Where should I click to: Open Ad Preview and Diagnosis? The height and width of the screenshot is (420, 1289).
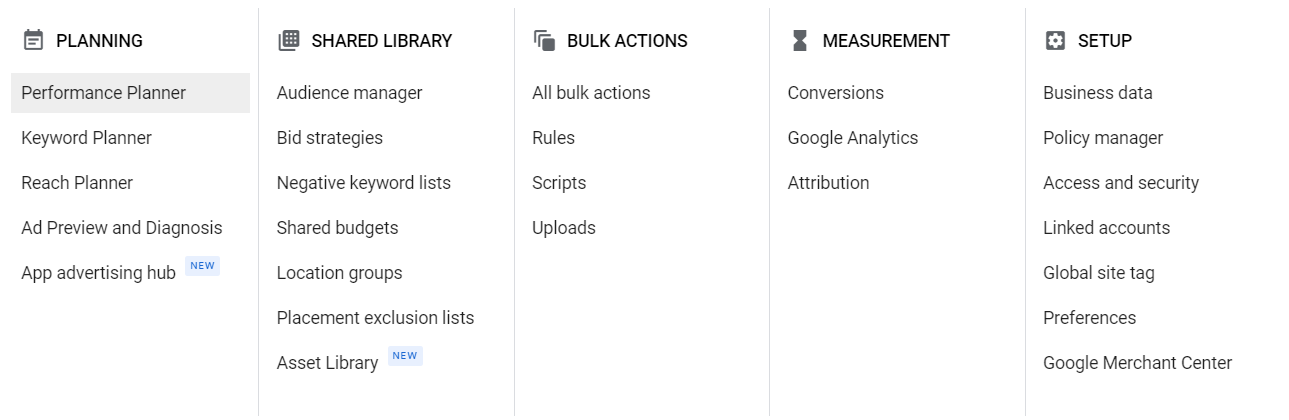[x=122, y=228]
